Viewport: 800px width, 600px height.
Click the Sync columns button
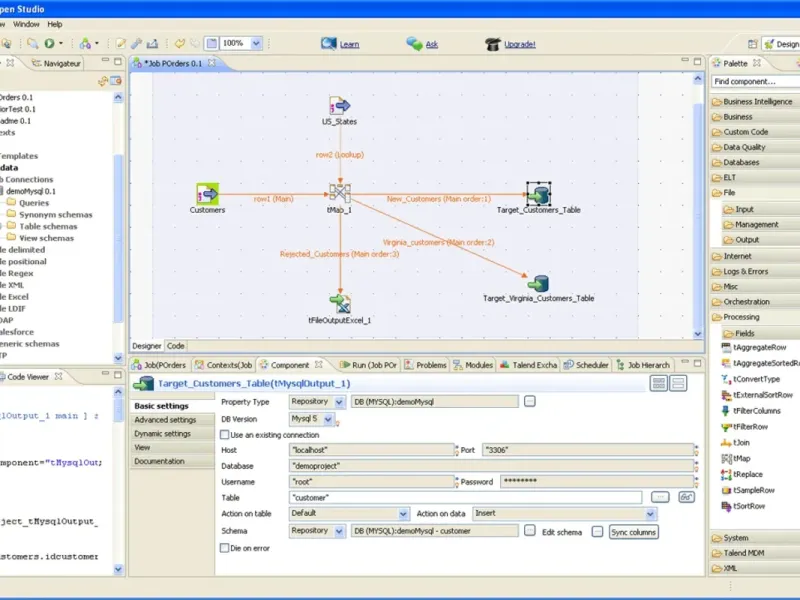[633, 532]
